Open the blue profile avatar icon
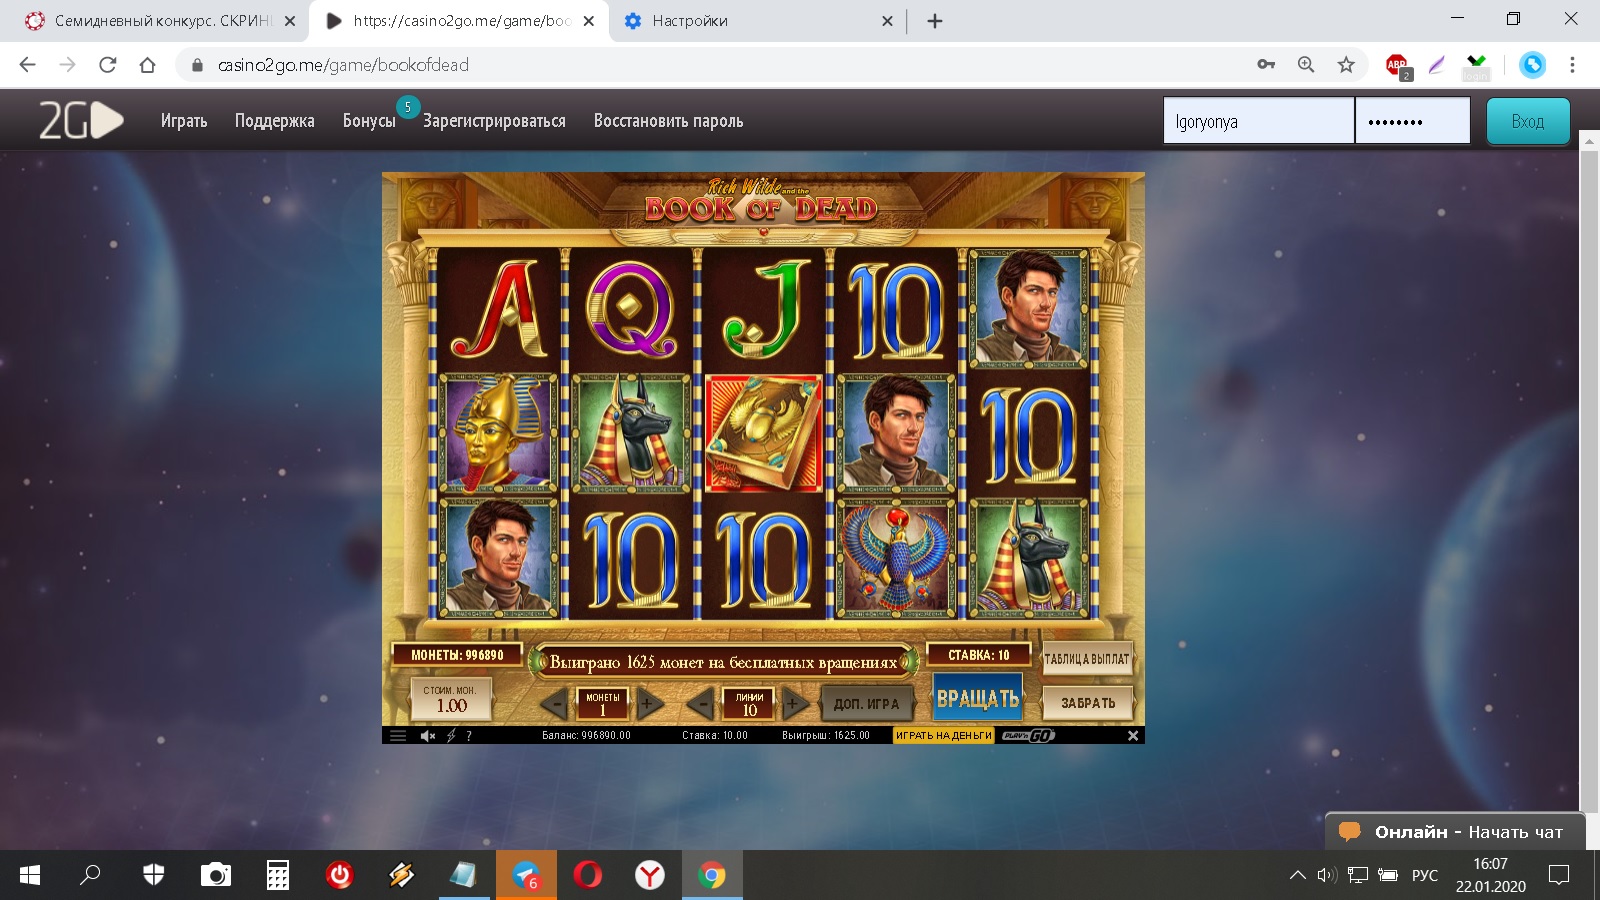1600x900 pixels. click(1532, 65)
